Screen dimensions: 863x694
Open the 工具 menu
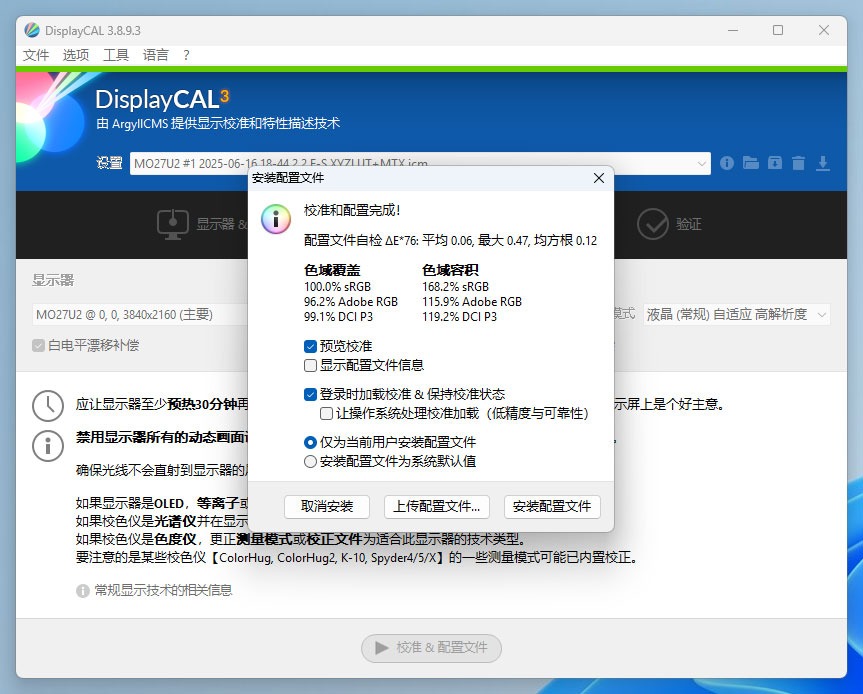coord(116,55)
